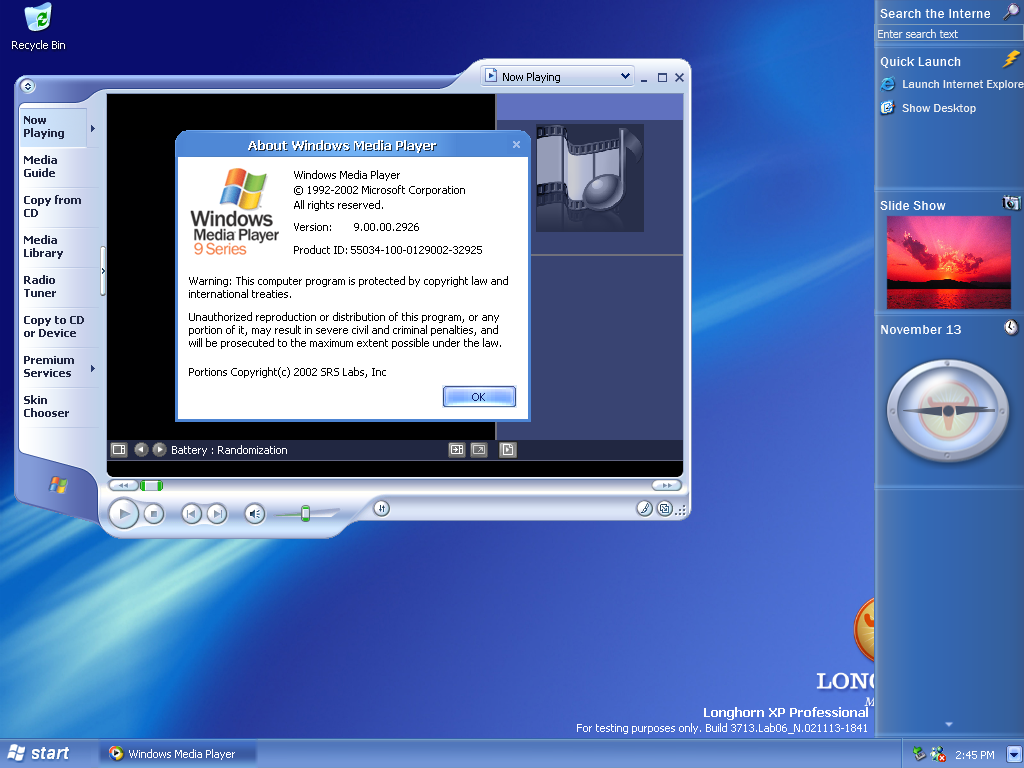
Task: Open the Recycle Bin desktop icon
Action: coord(38,26)
